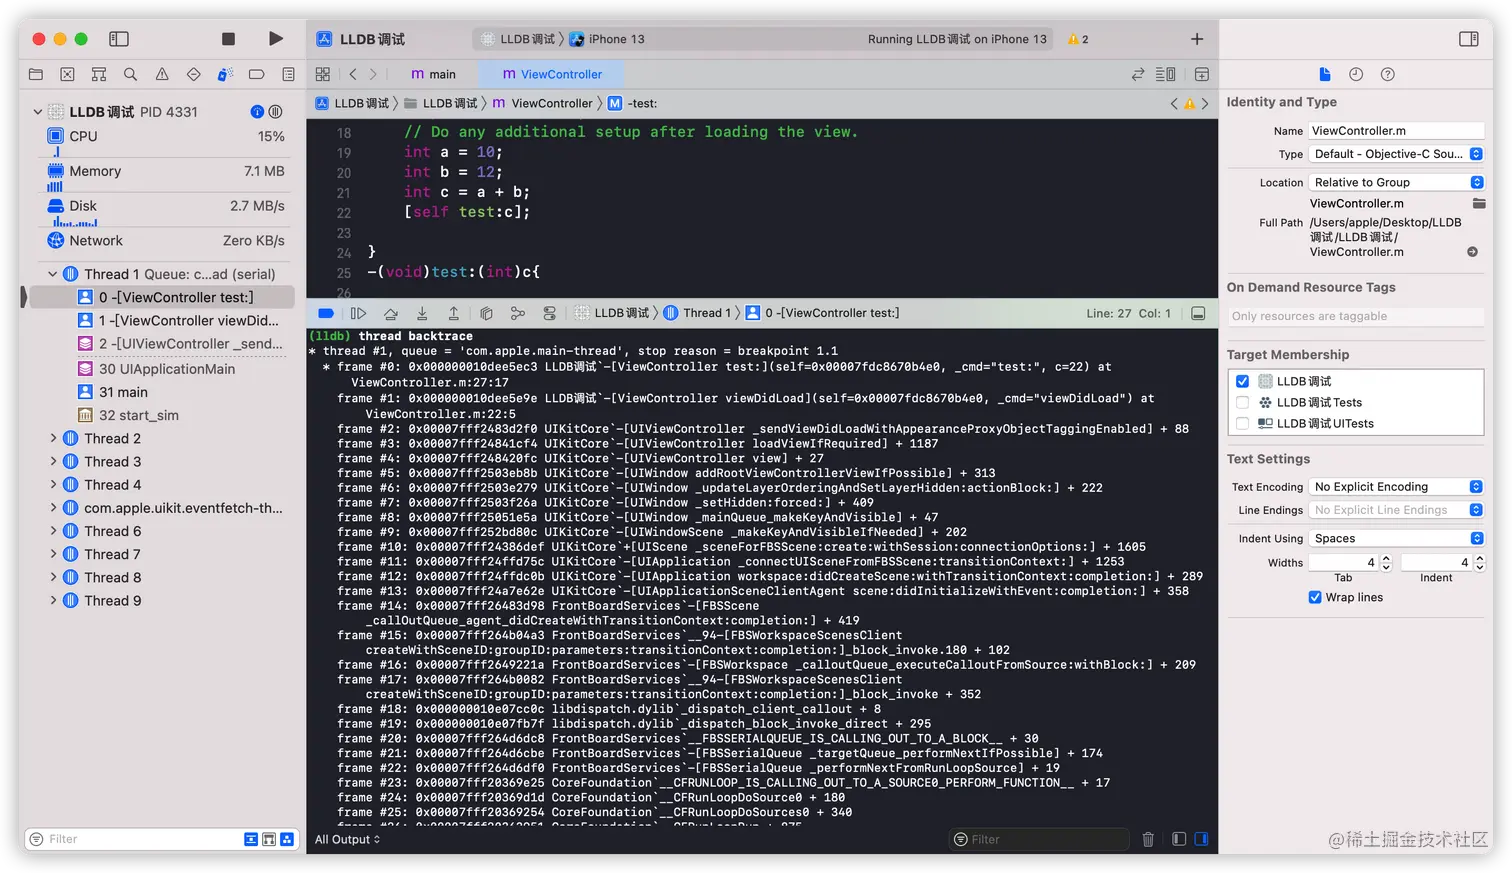1512x873 pixels.
Task: Open the editor options lines icon
Action: [1166, 74]
